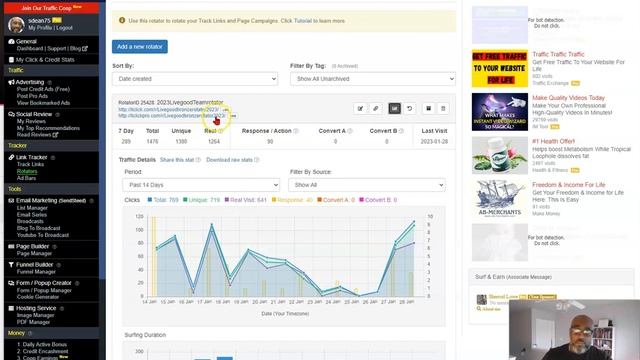Open Image Manager in the sidebar
Image resolution: width=640 pixels, height=360 pixels.
pyautogui.click(x=36, y=316)
